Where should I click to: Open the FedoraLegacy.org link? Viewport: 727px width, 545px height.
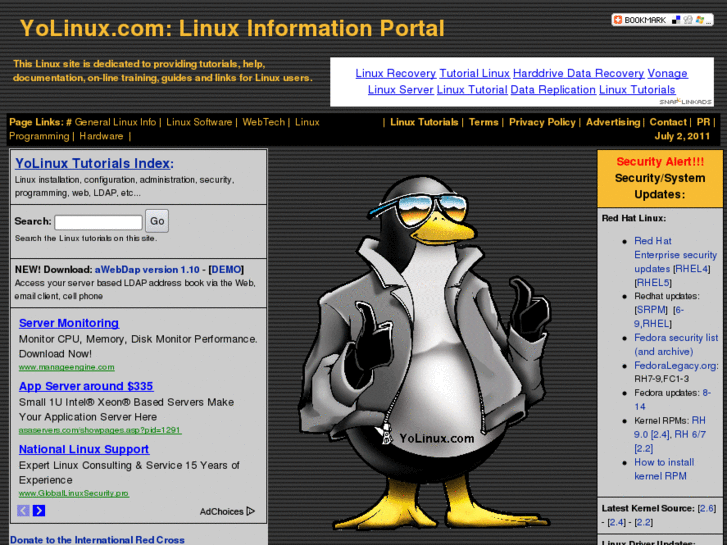[x=676, y=365]
